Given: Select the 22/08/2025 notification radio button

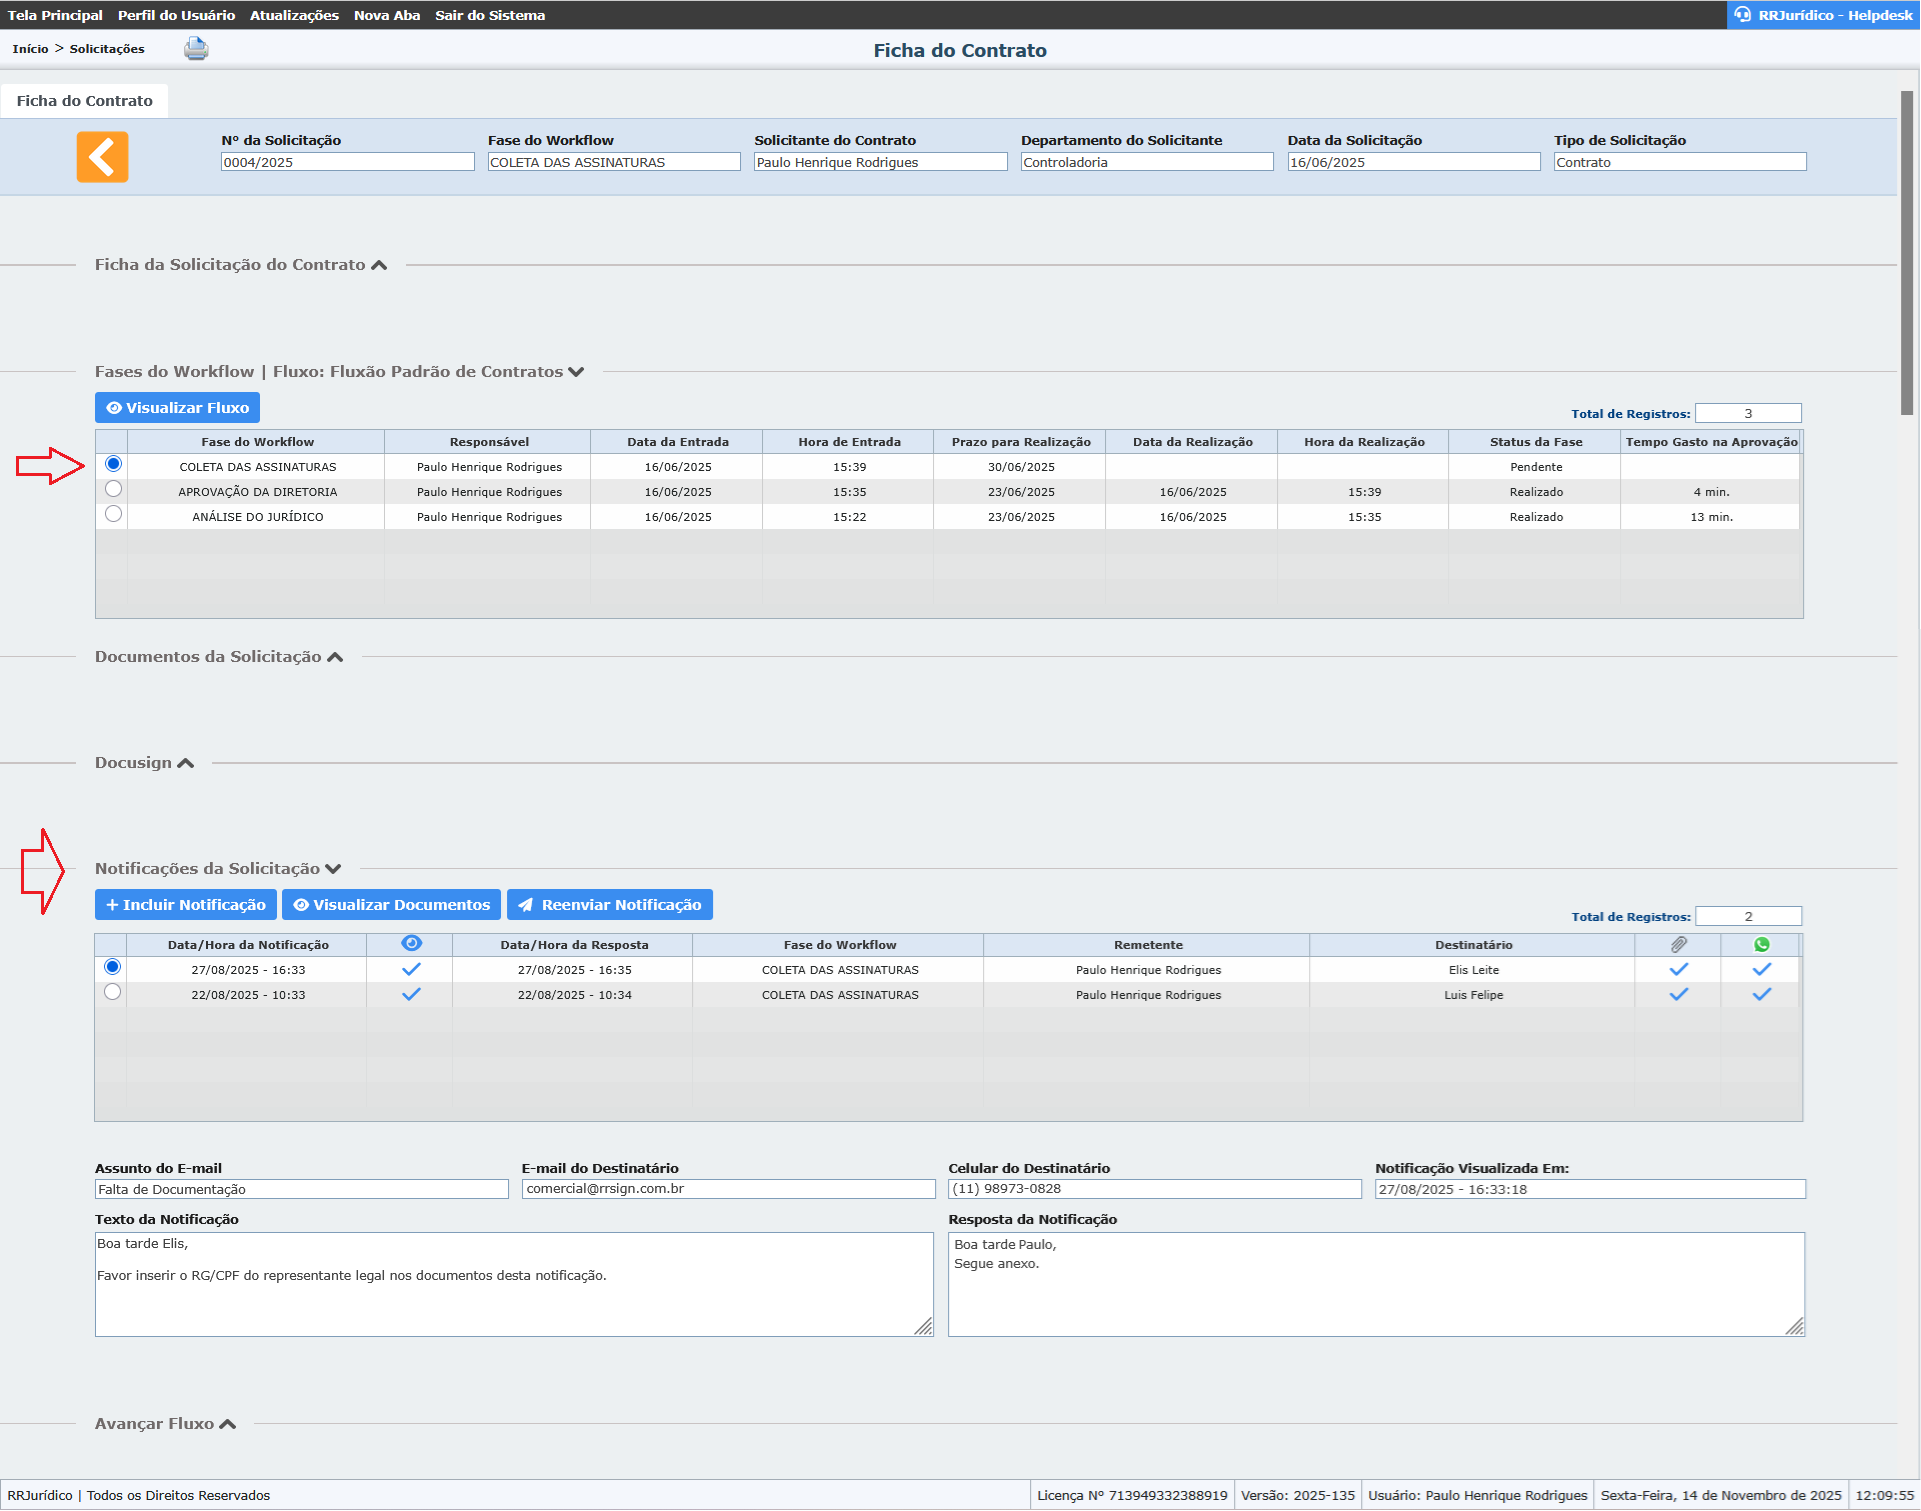Looking at the screenshot, I should click(x=112, y=992).
